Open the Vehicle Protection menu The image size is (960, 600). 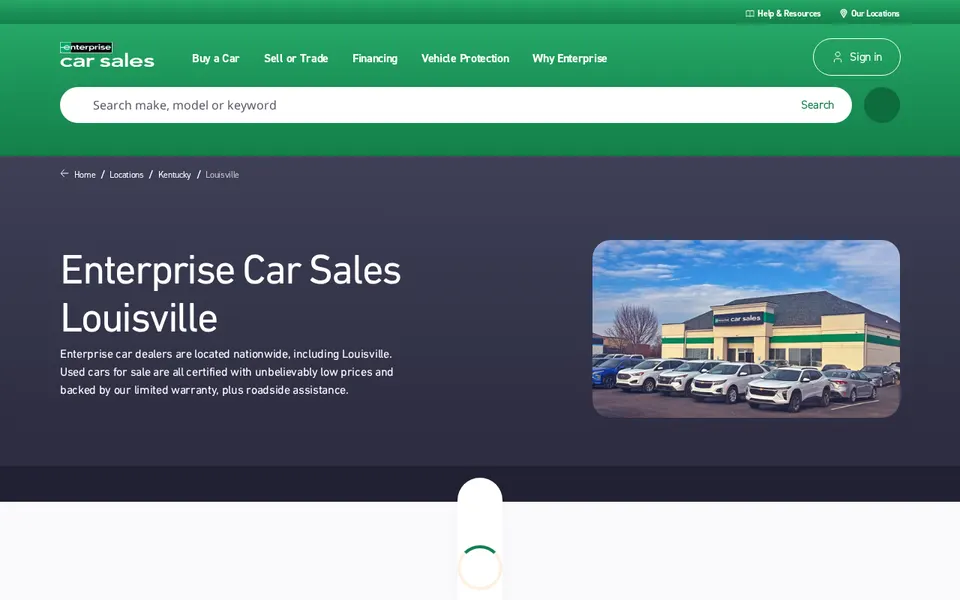(465, 58)
